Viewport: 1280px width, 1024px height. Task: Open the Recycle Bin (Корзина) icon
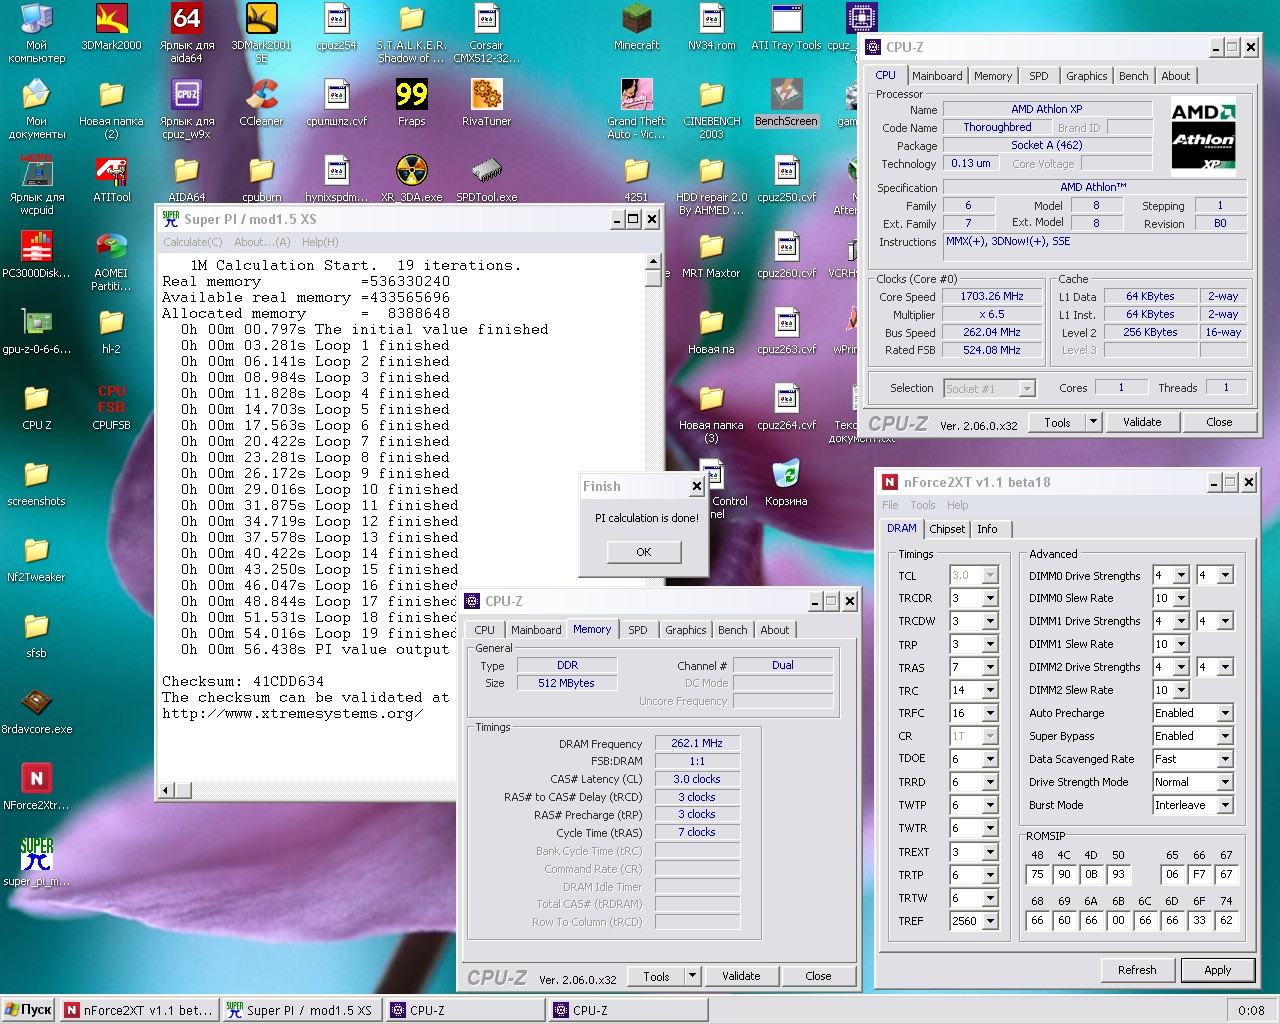tap(786, 484)
